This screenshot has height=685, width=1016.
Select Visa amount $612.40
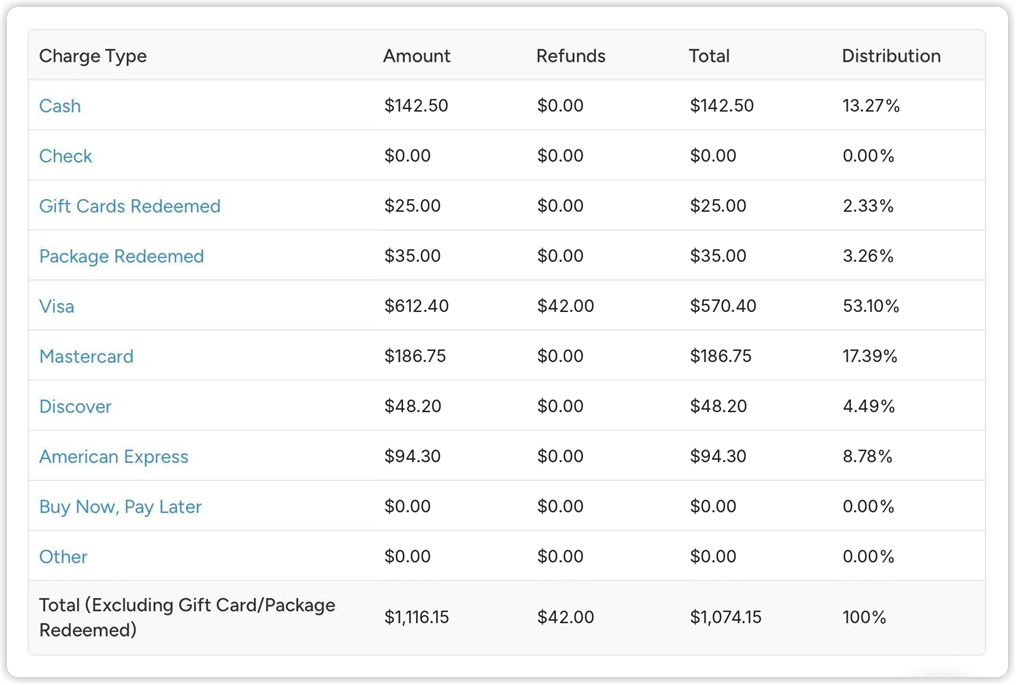coord(416,306)
